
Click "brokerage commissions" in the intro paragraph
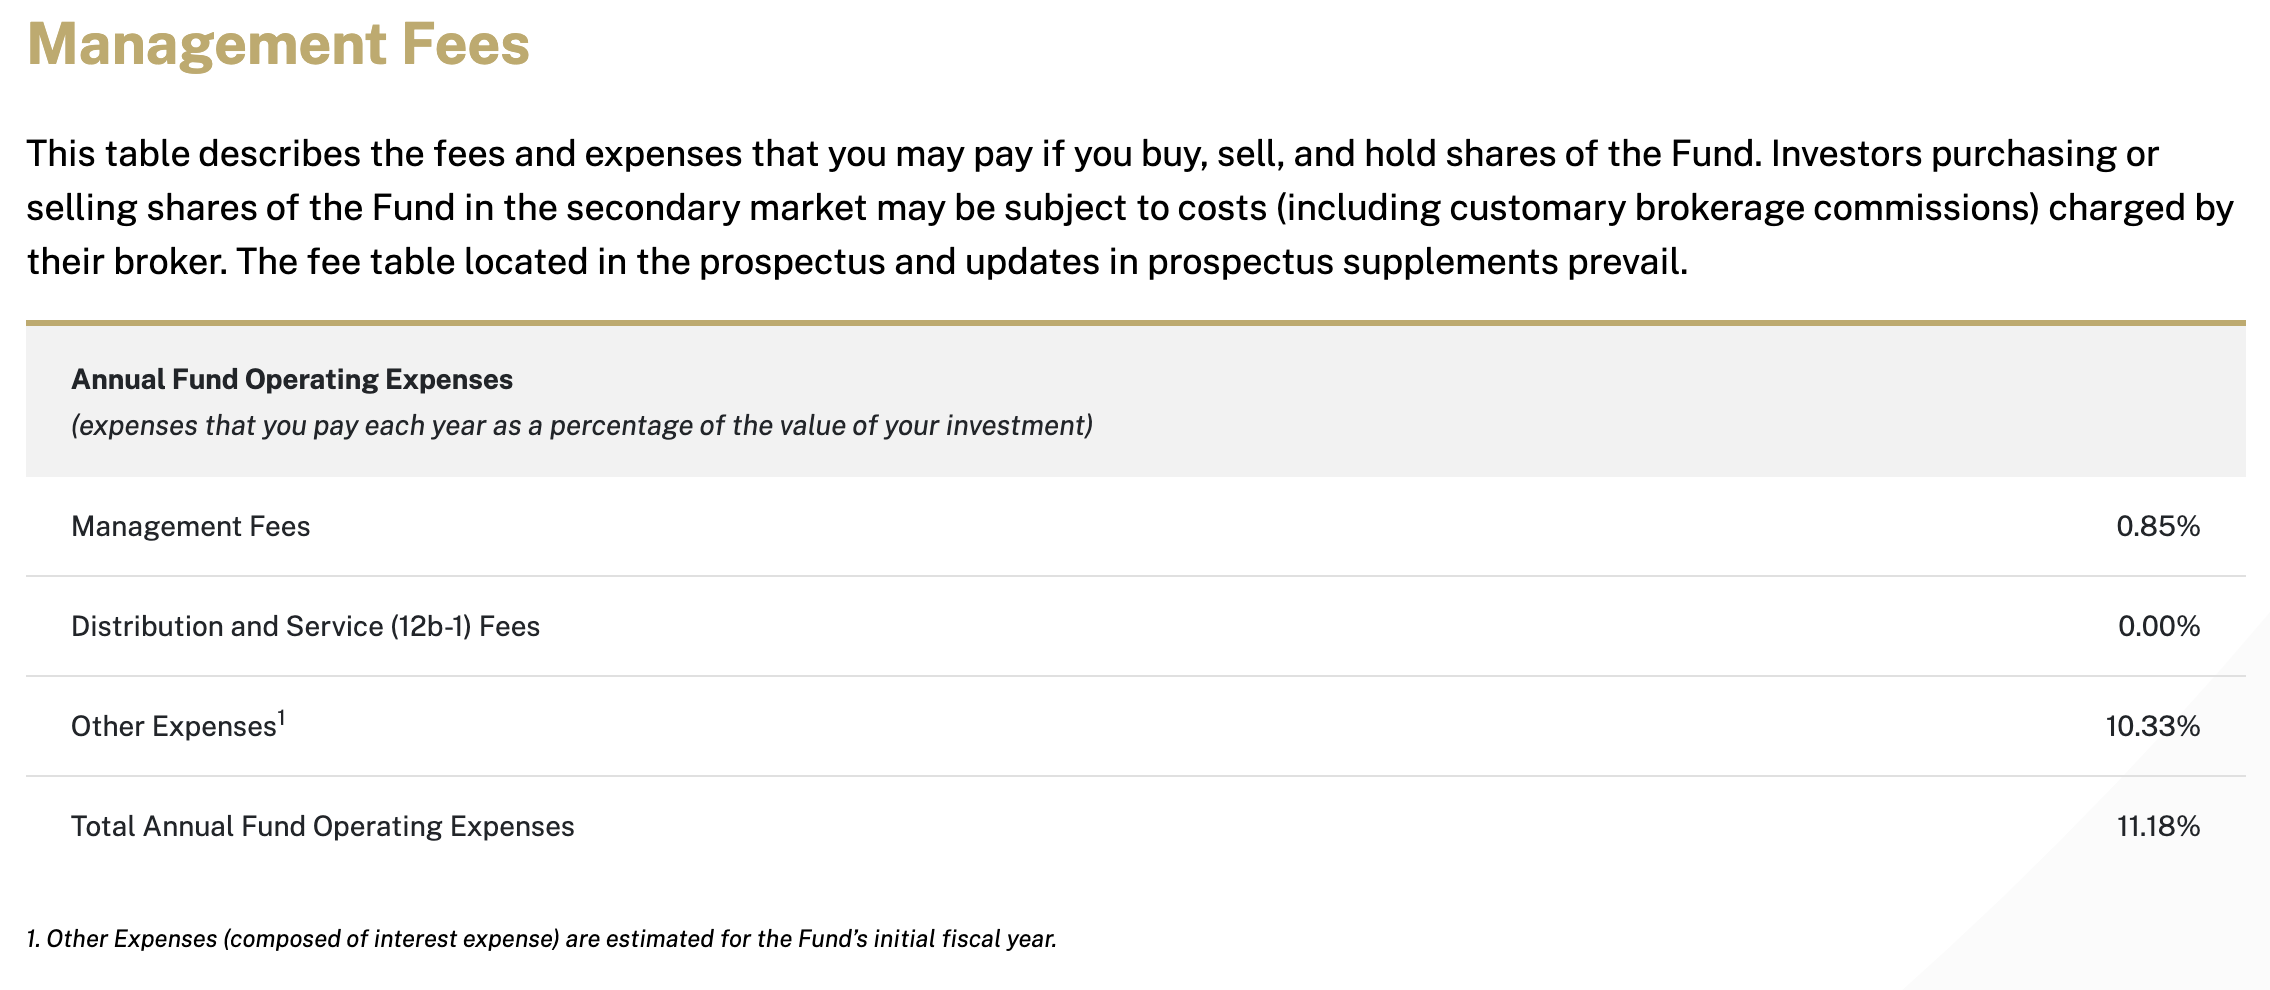click(1822, 208)
